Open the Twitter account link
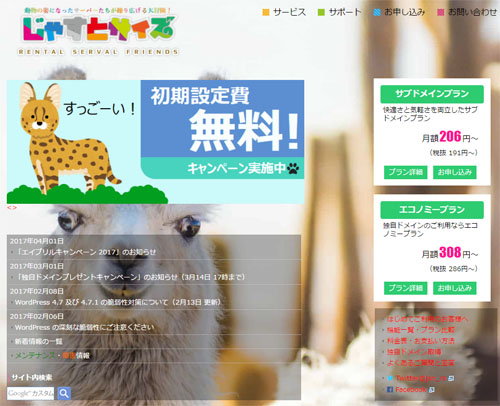 [421, 378]
